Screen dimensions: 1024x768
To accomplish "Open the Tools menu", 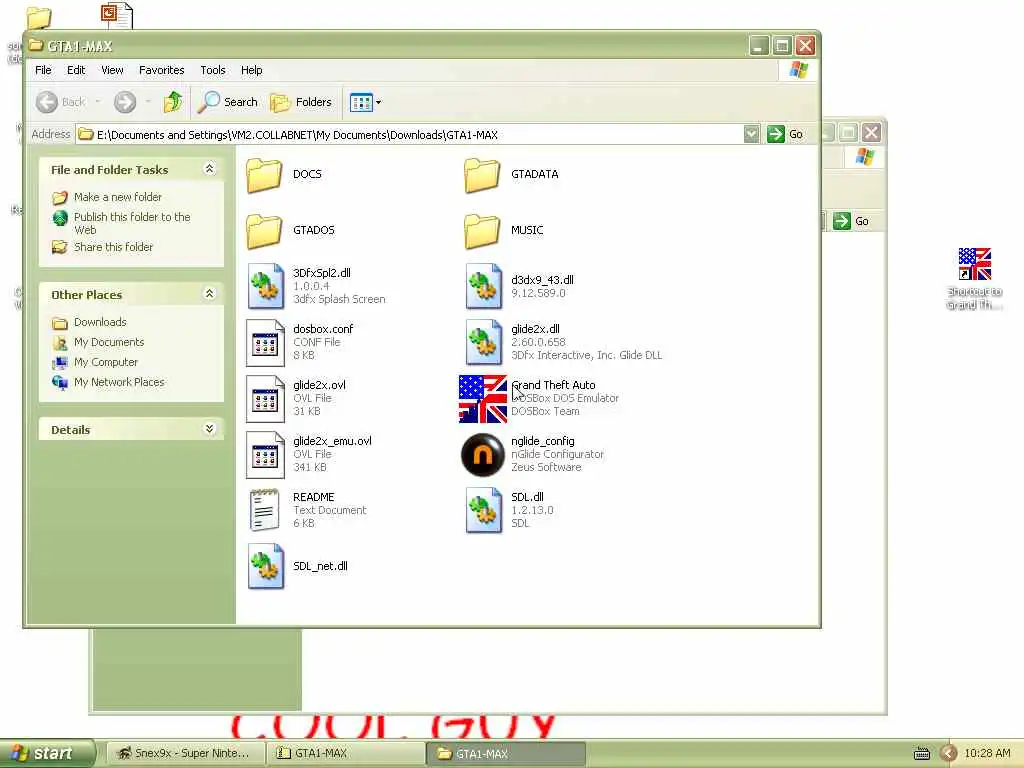I will click(213, 70).
